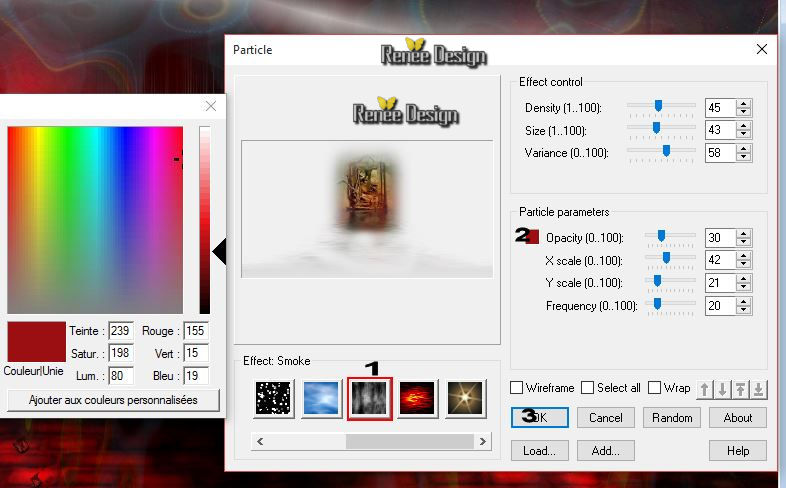
Task: Increase Size with the up spinner arrow
Action: pyautogui.click(x=744, y=126)
